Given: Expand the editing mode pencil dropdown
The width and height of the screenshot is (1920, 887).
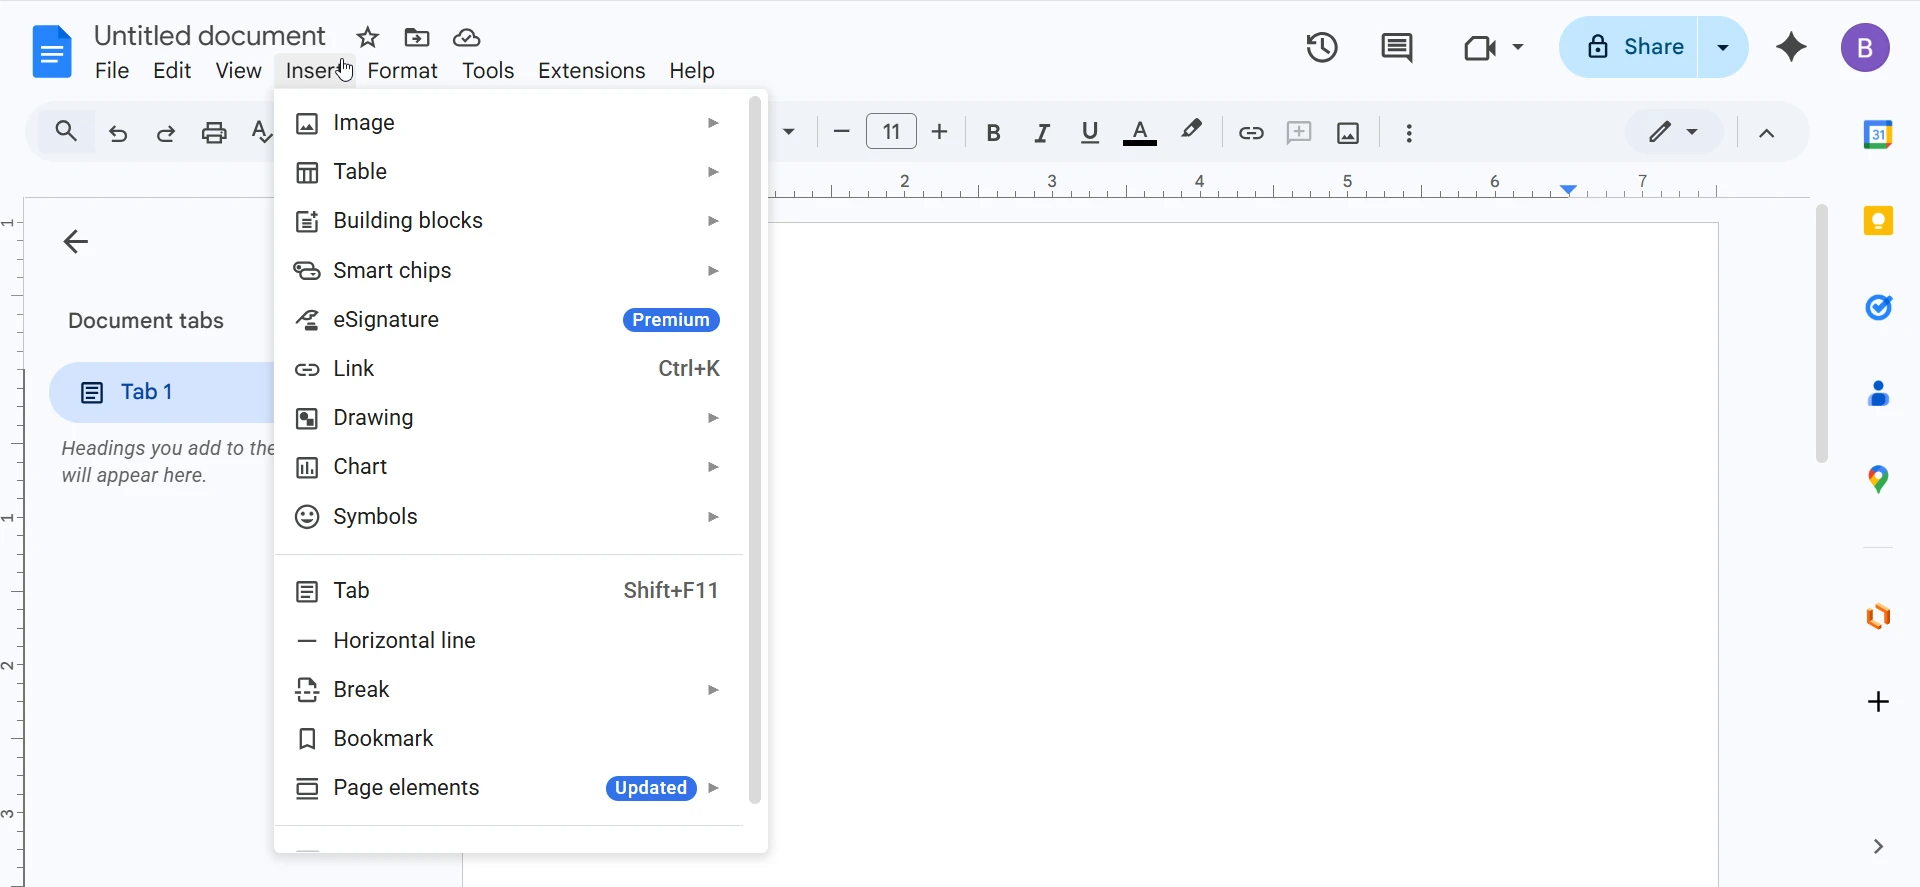Looking at the screenshot, I should pyautogui.click(x=1673, y=132).
